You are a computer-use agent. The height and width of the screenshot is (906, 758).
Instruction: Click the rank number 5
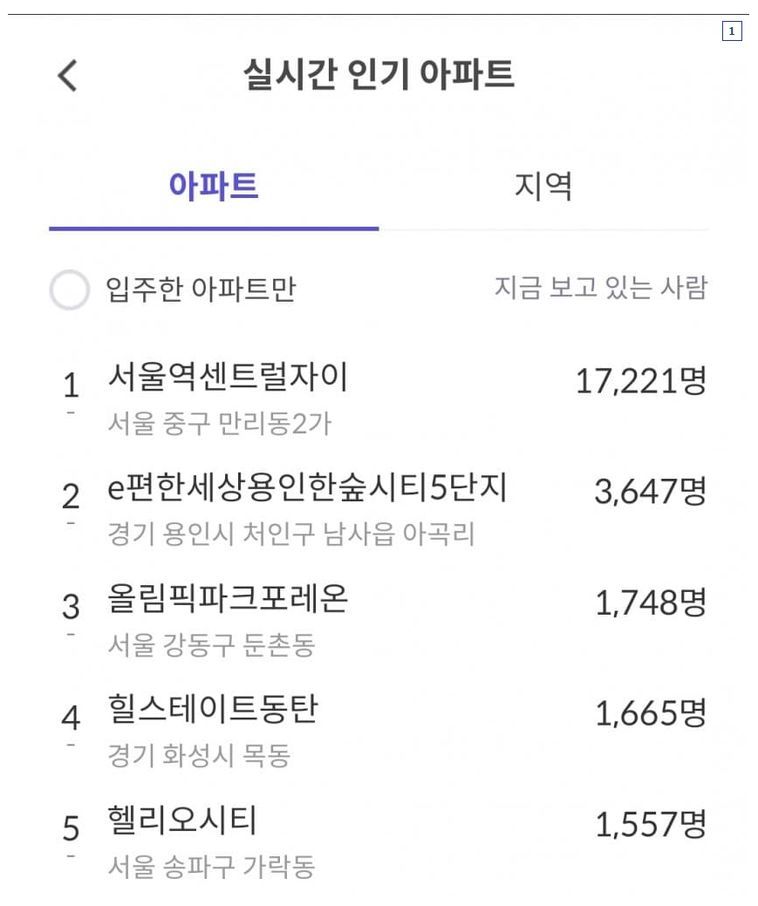[71, 828]
